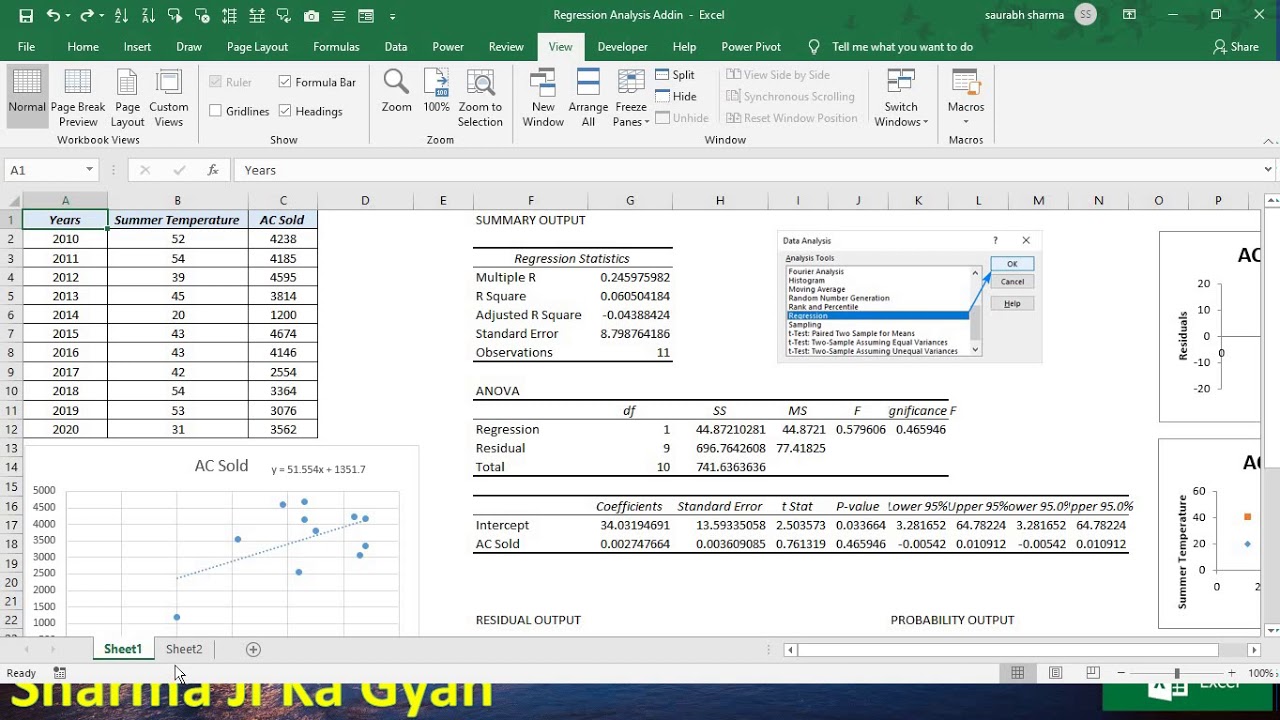Switch to Sheet2
Viewport: 1280px width, 720px height.
tap(184, 649)
